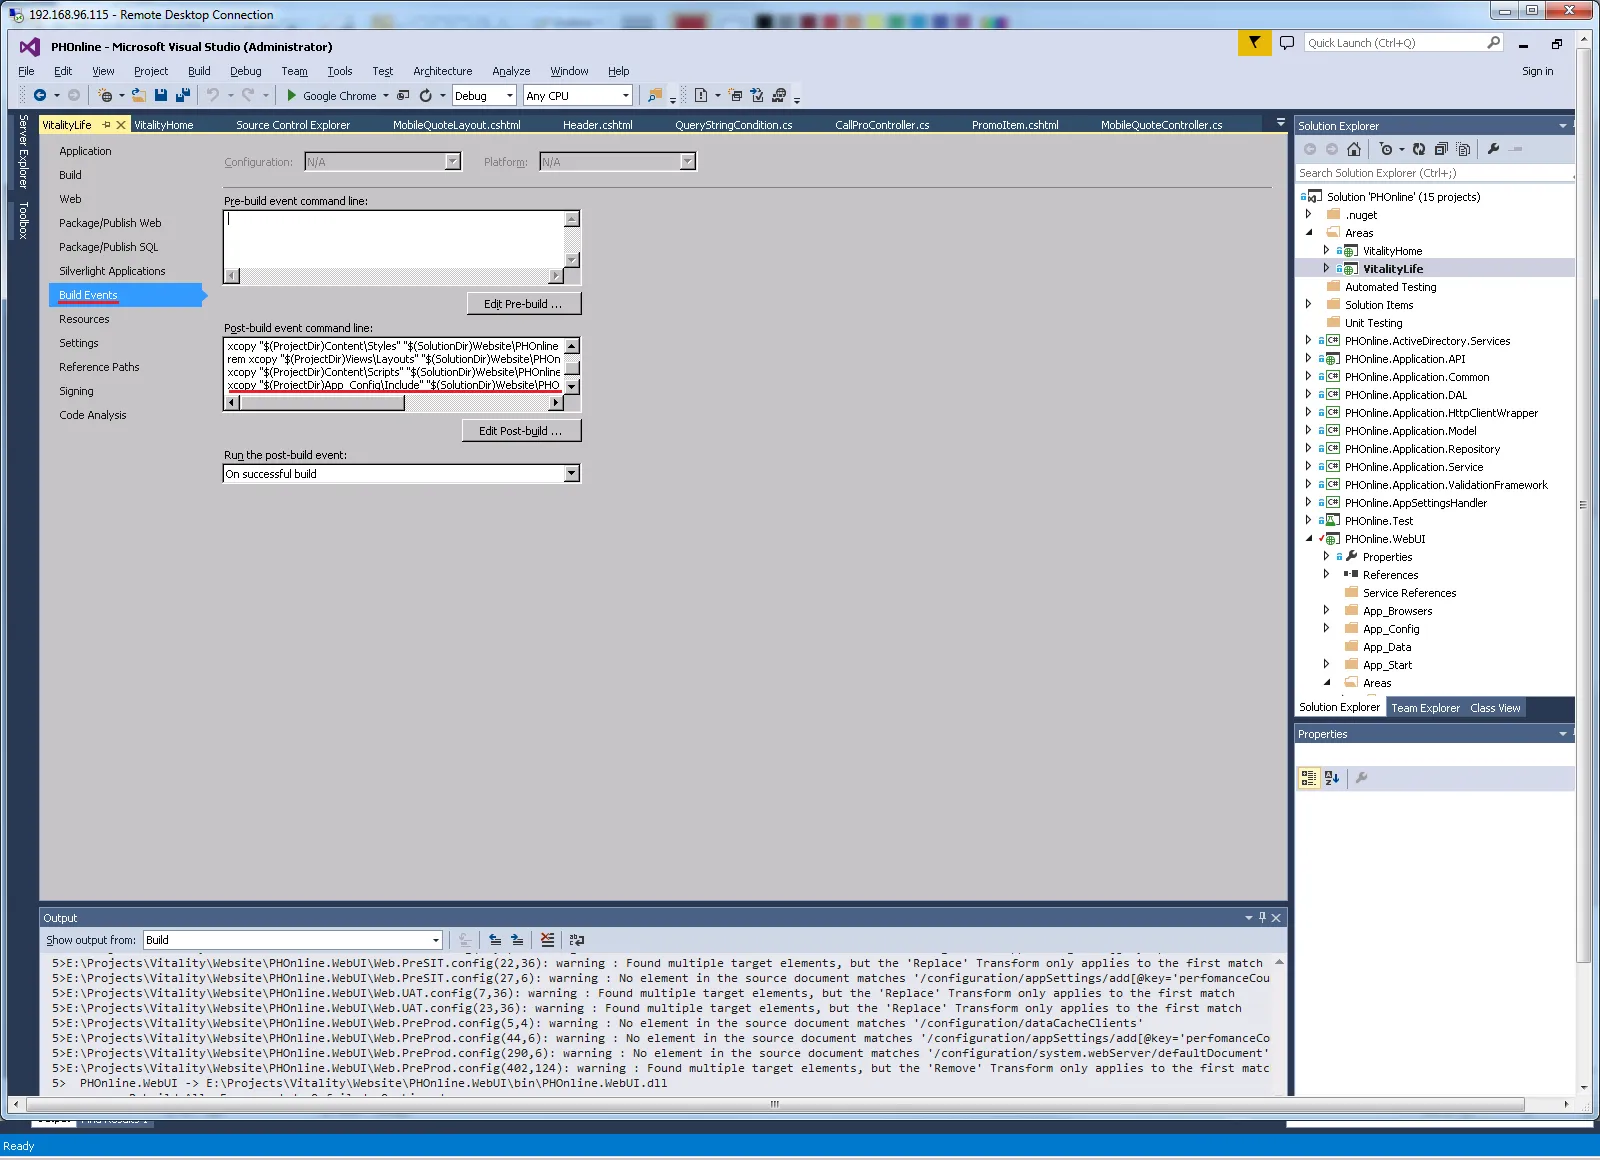Click the Home icon in Solution Explorer
Viewport: 1600px width, 1160px height.
point(1354,149)
